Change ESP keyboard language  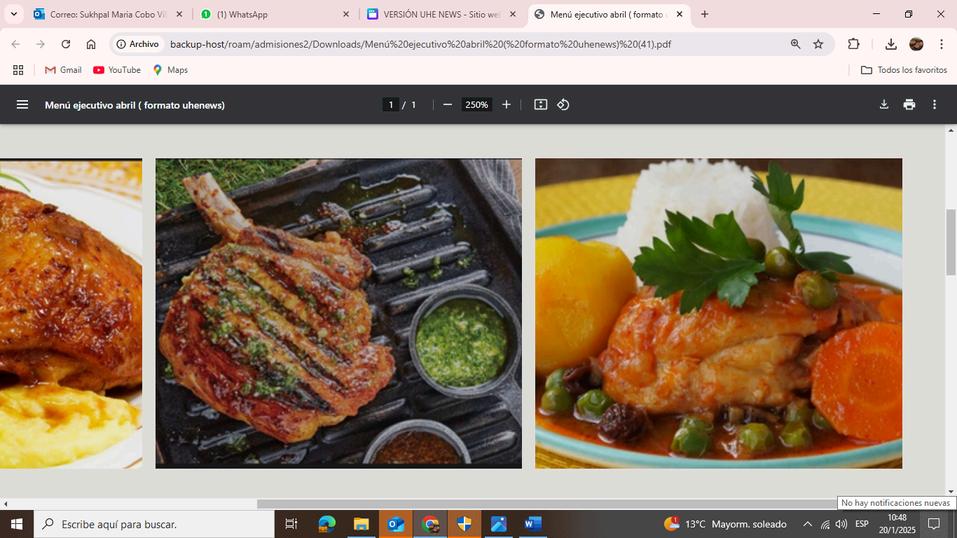(x=862, y=524)
